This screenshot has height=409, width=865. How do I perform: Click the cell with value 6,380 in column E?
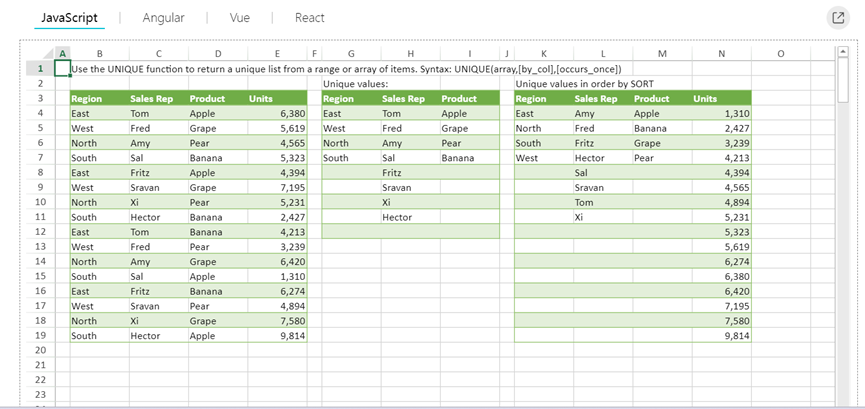click(277, 114)
